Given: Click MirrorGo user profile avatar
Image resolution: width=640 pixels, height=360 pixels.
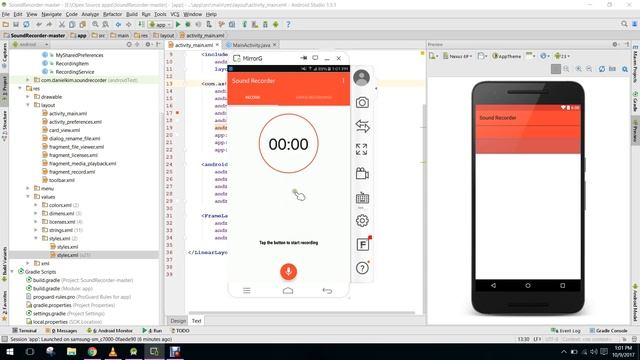Looking at the screenshot, I should (362, 78).
